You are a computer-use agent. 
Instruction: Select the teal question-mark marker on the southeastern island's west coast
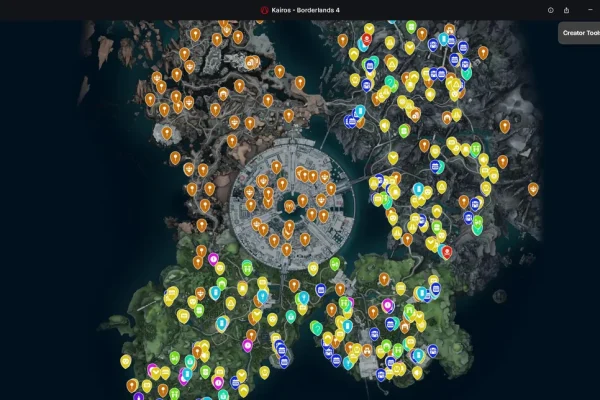click(x=317, y=328)
